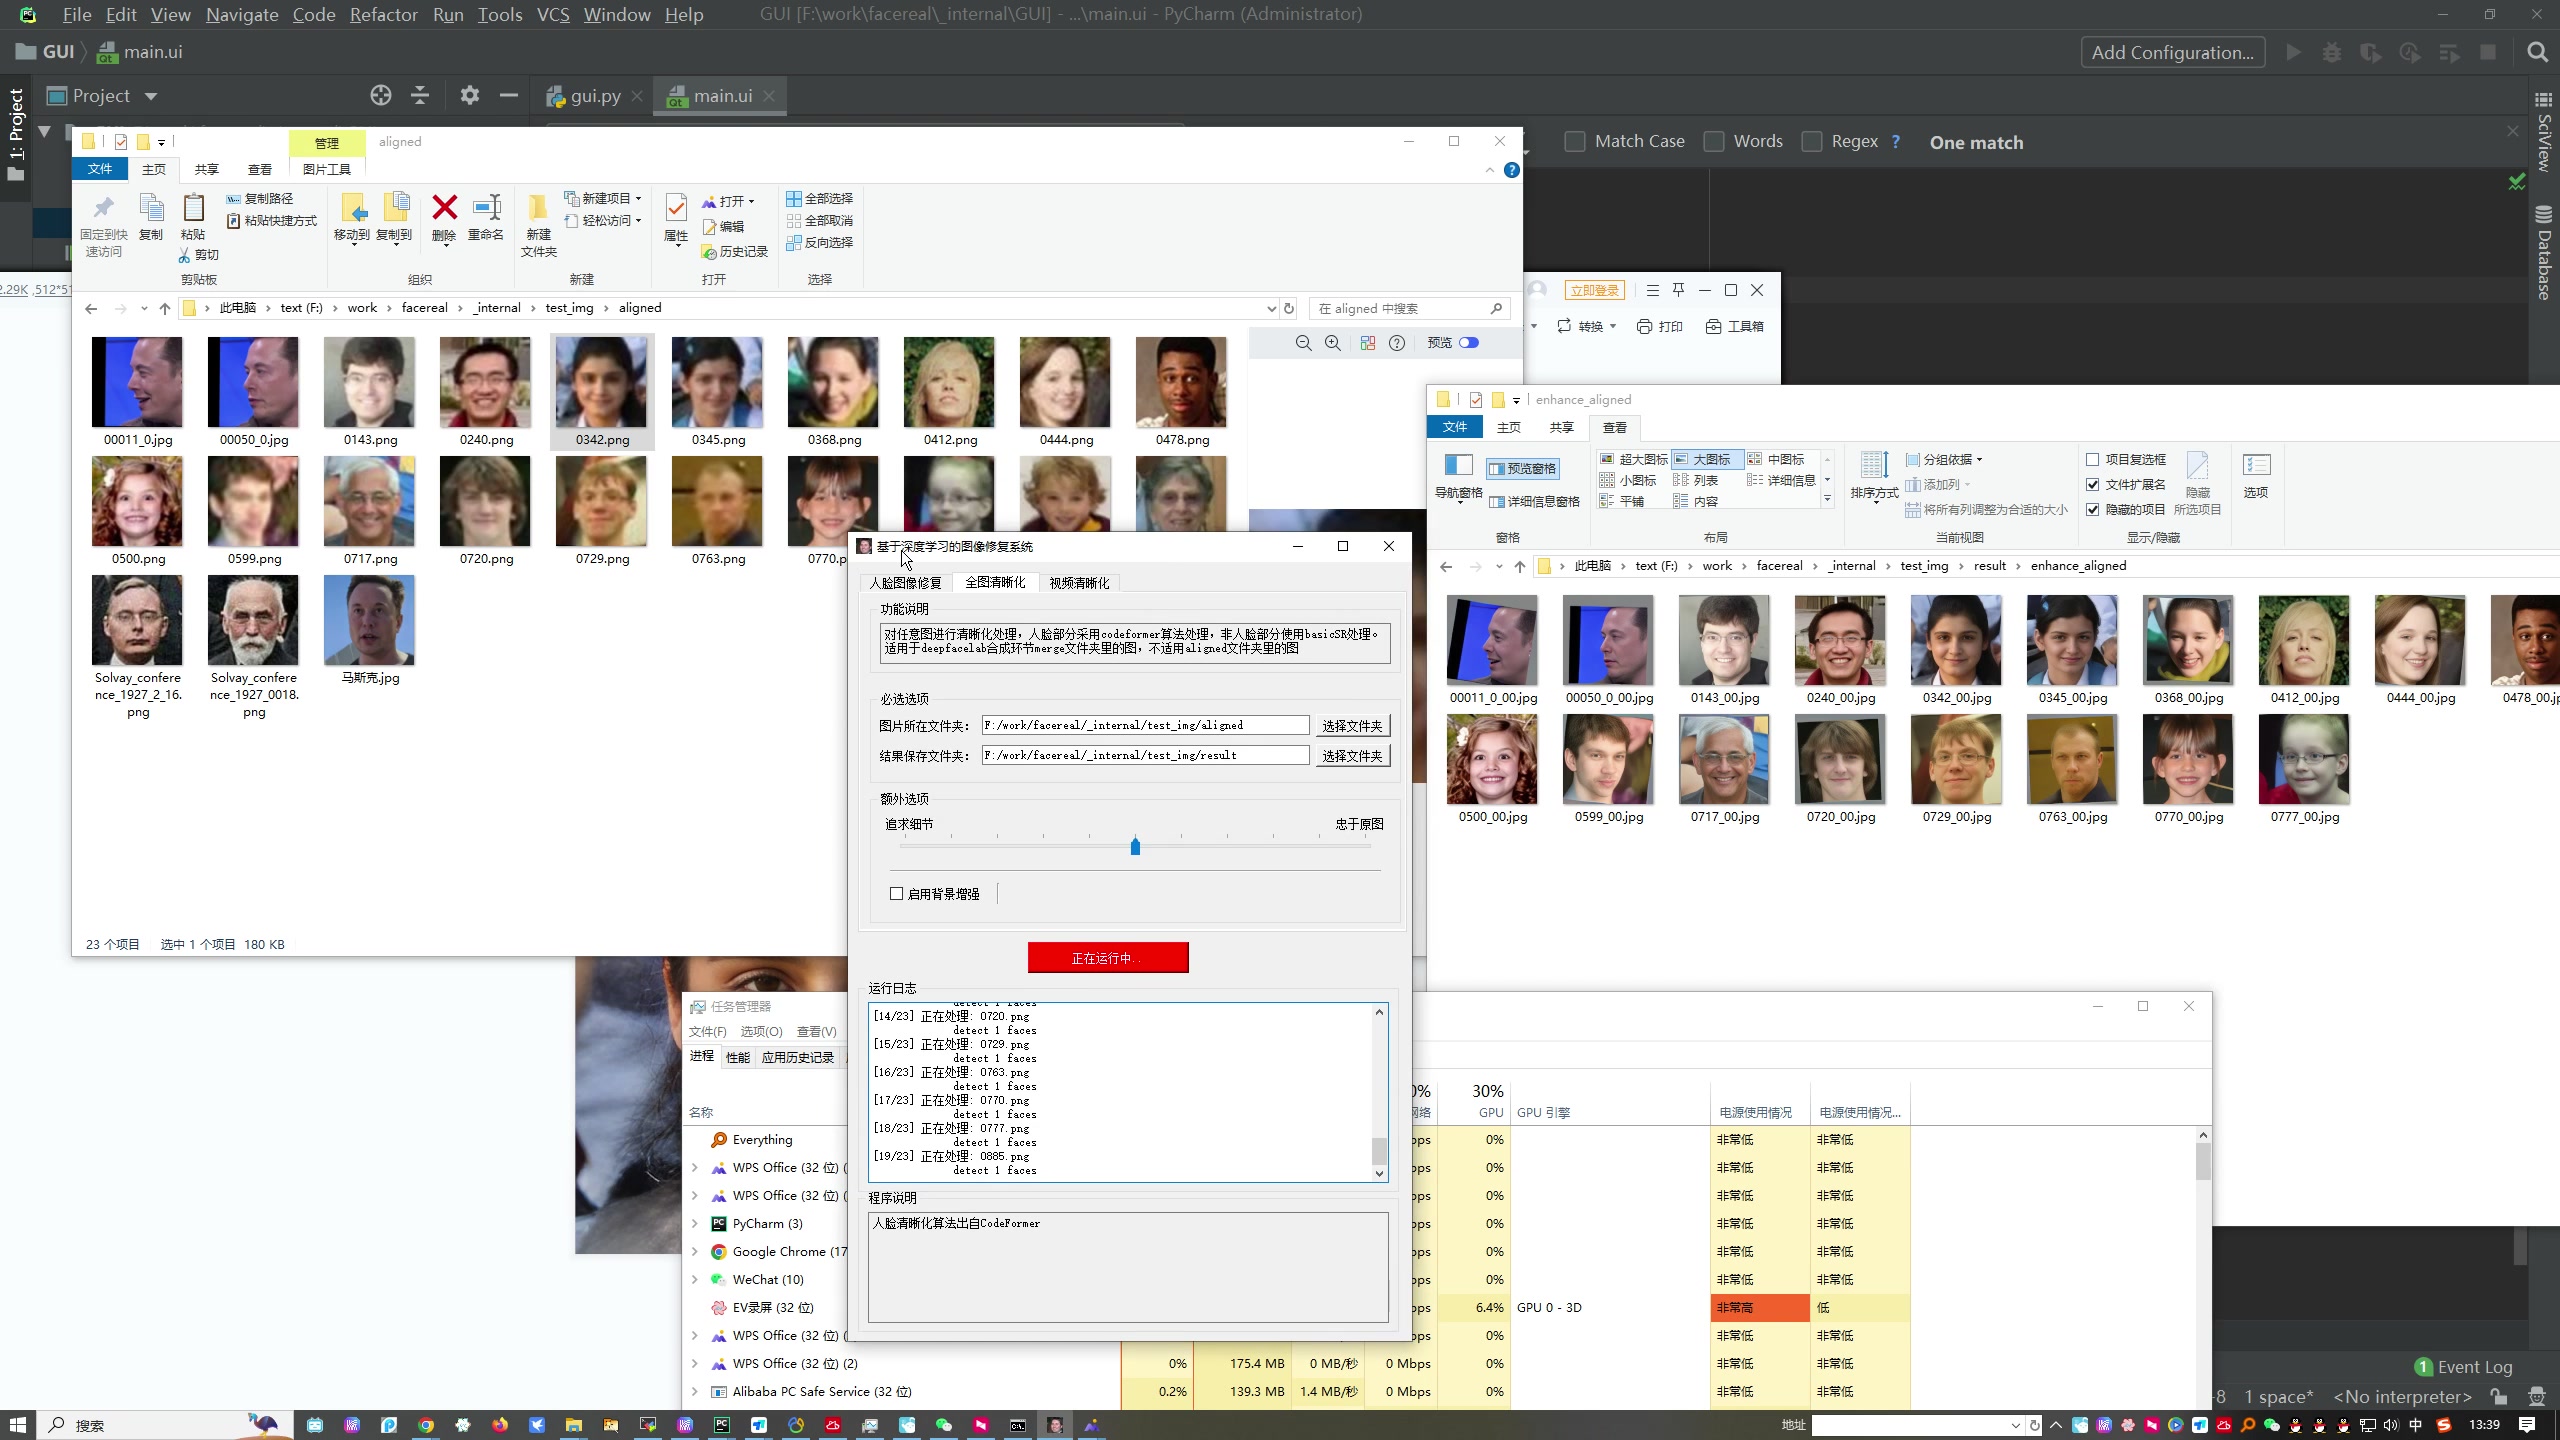Screen dimensions: 2560x1440
Task: Uncheck hidden items (隐藏的项目) checkbox
Action: coord(2092,509)
